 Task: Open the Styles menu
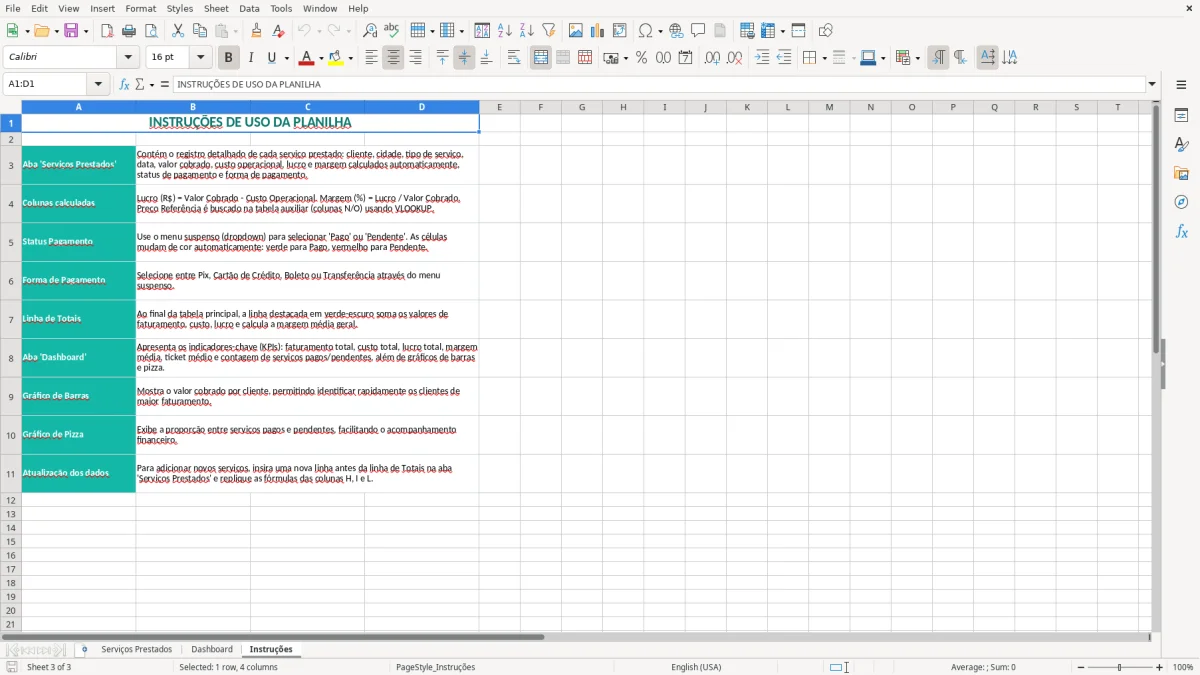180,8
